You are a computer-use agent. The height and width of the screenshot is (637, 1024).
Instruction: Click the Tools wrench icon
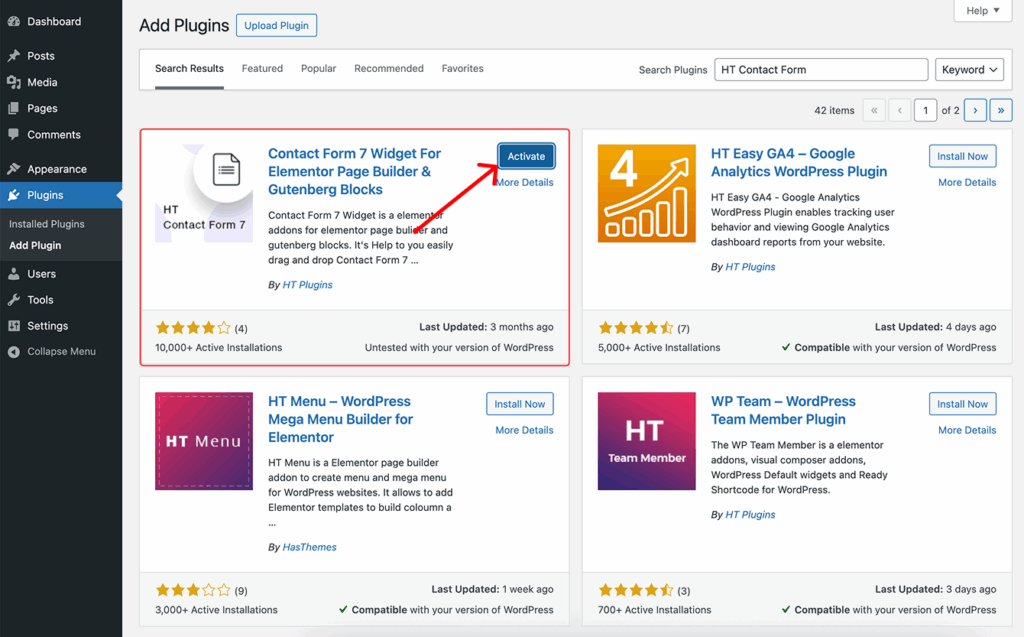coord(14,300)
